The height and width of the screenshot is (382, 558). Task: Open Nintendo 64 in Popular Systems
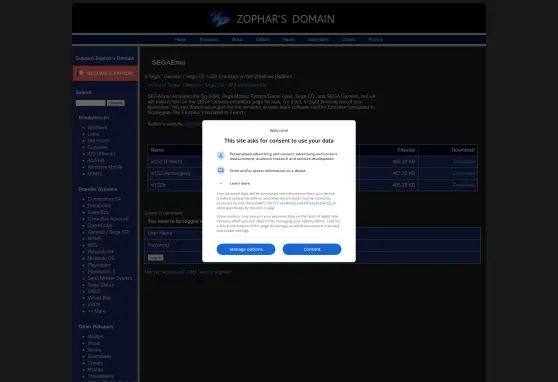(100, 252)
